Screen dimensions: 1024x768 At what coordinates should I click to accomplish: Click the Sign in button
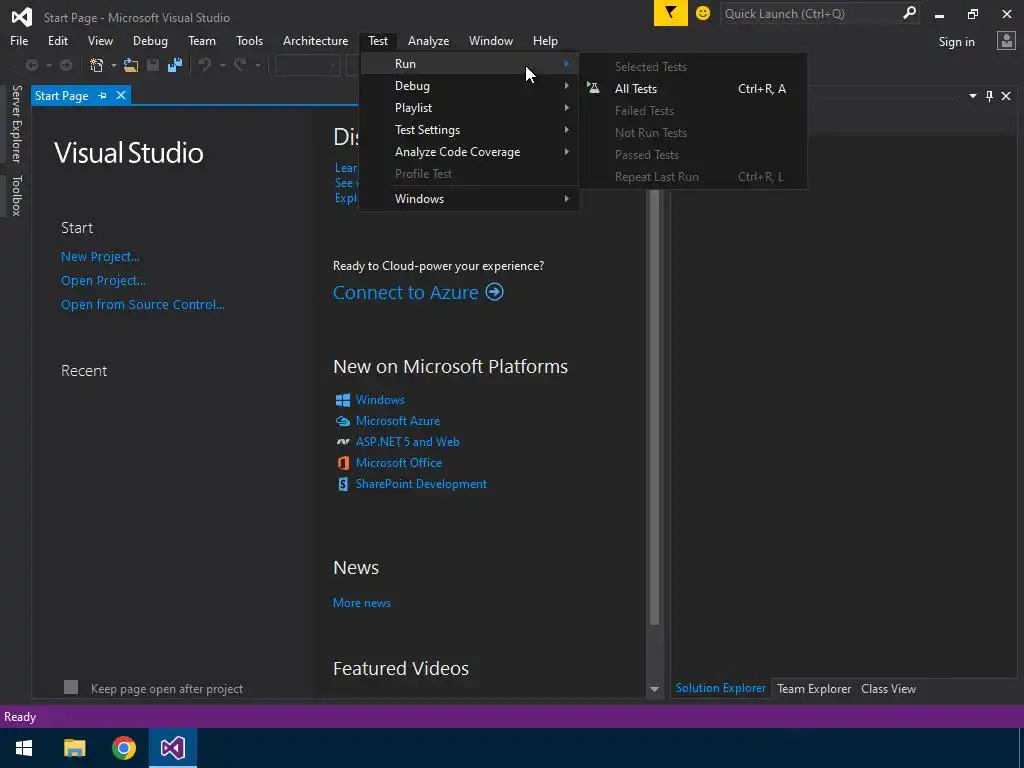(957, 42)
